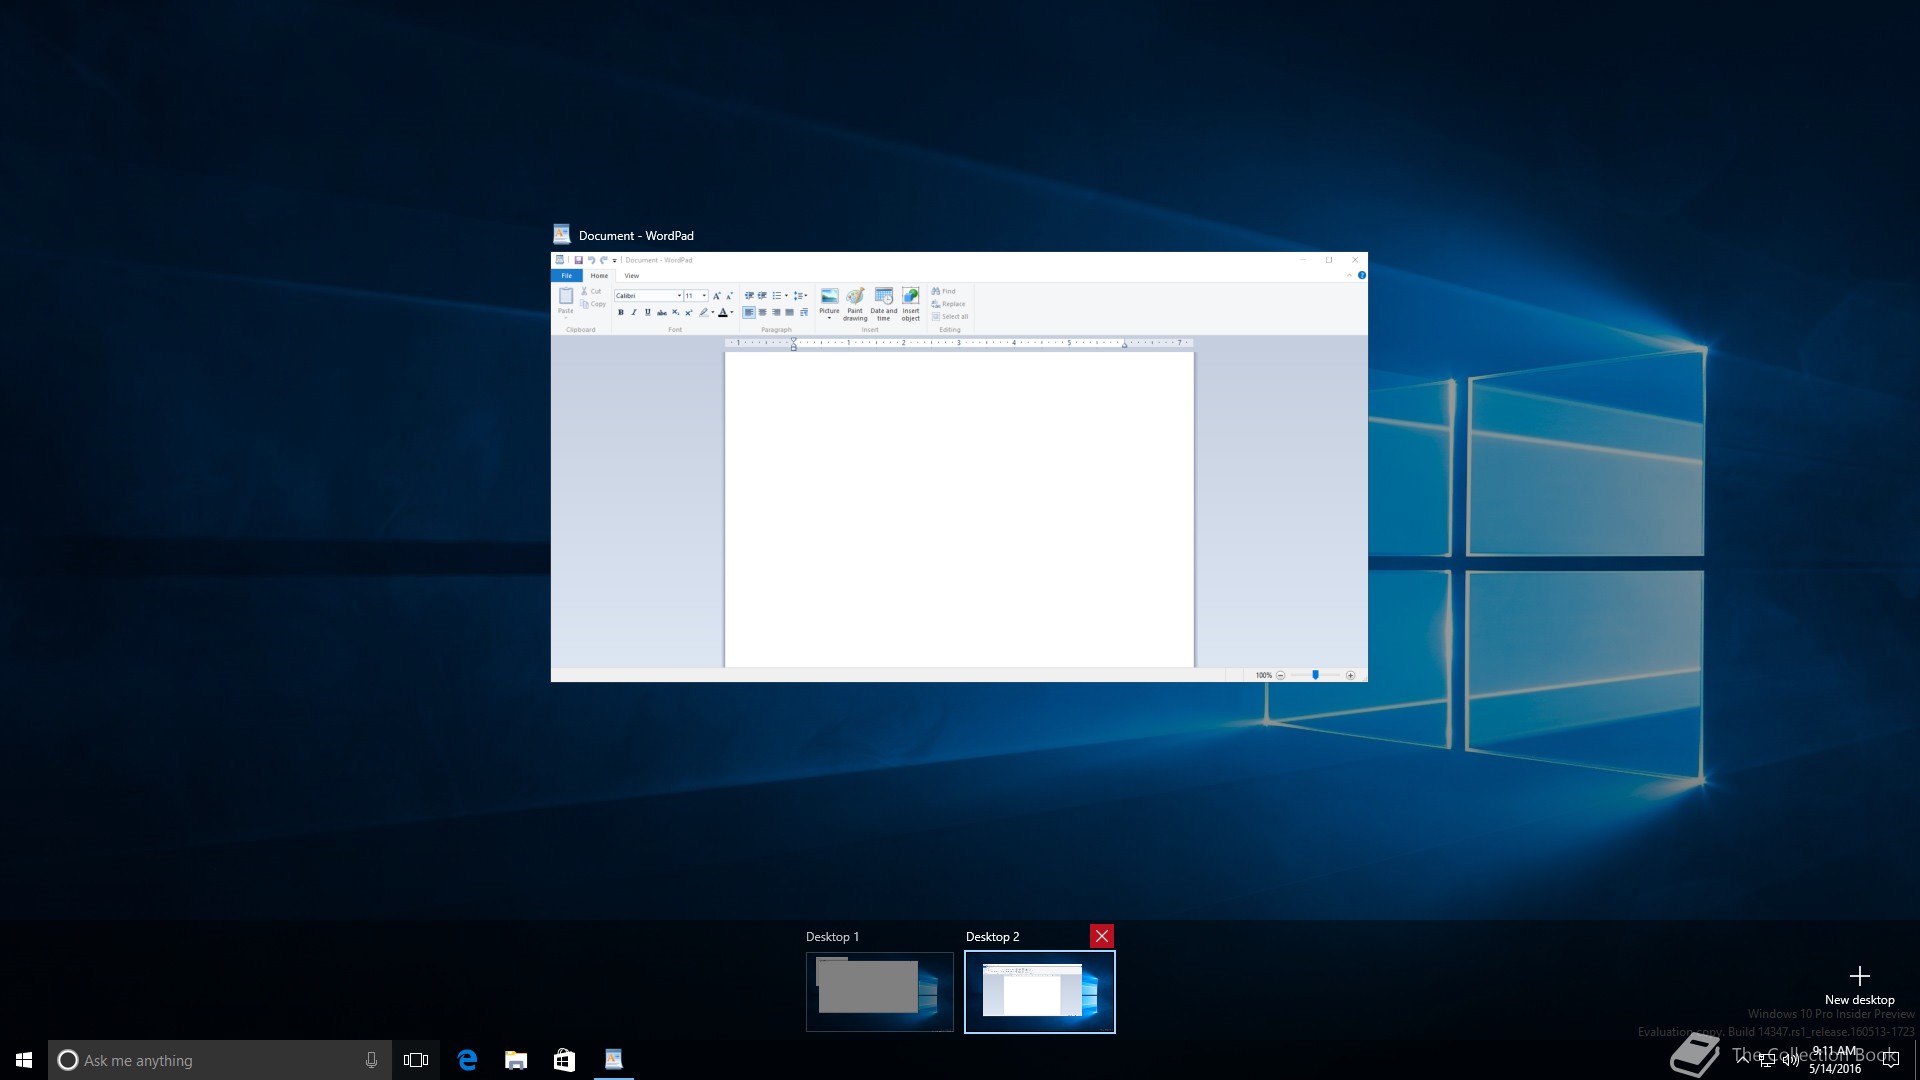Image resolution: width=1920 pixels, height=1080 pixels.
Task: Switch to the Desktop 1 thumbnail
Action: 879,991
